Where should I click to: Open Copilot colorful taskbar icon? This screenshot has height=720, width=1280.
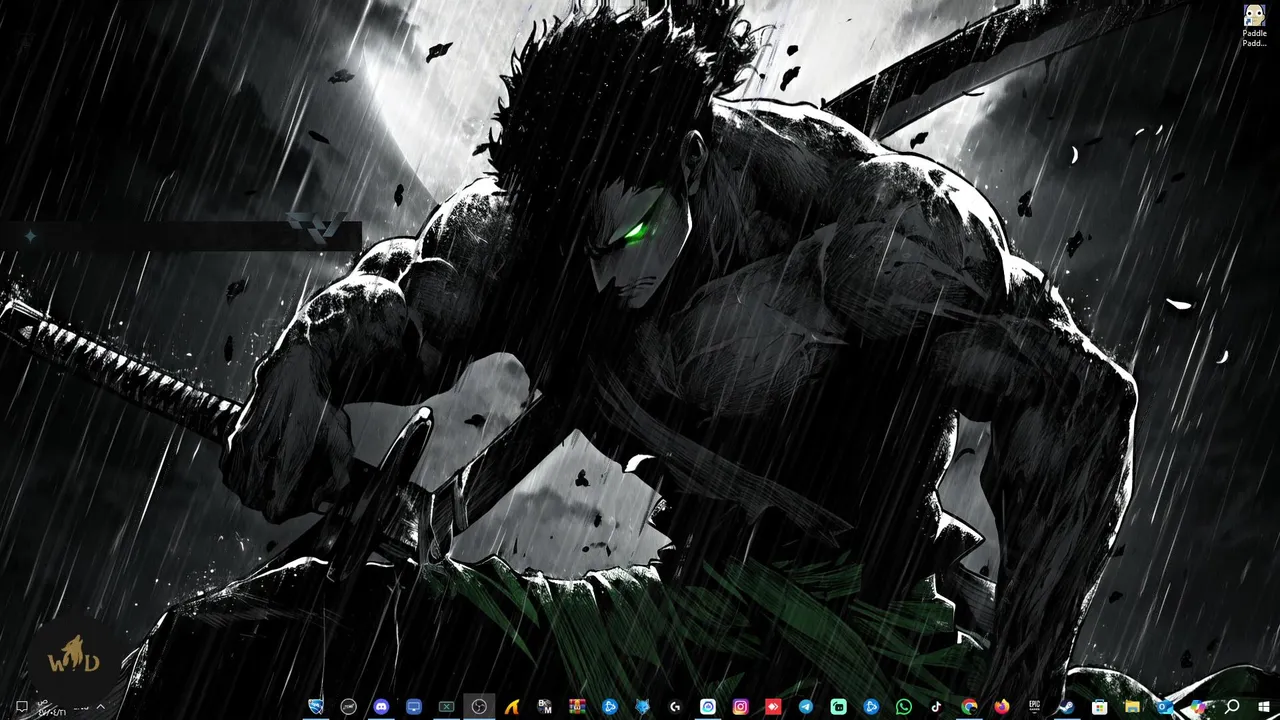tap(1198, 707)
